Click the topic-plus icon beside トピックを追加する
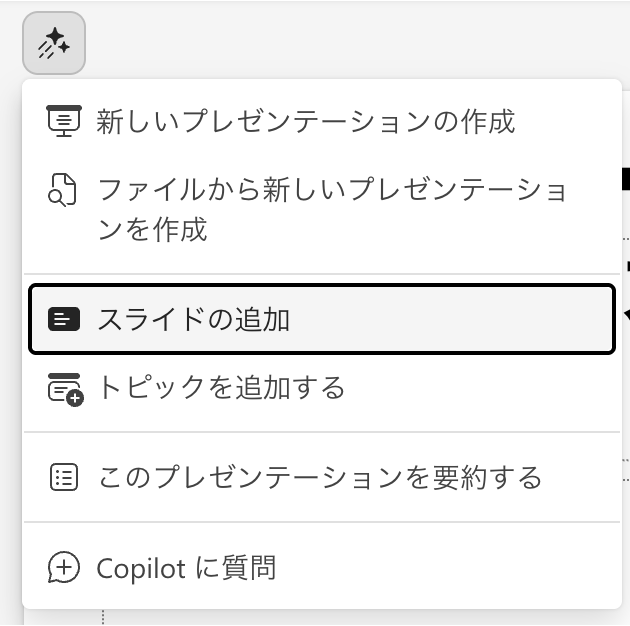This screenshot has width=630, height=626. click(65, 388)
